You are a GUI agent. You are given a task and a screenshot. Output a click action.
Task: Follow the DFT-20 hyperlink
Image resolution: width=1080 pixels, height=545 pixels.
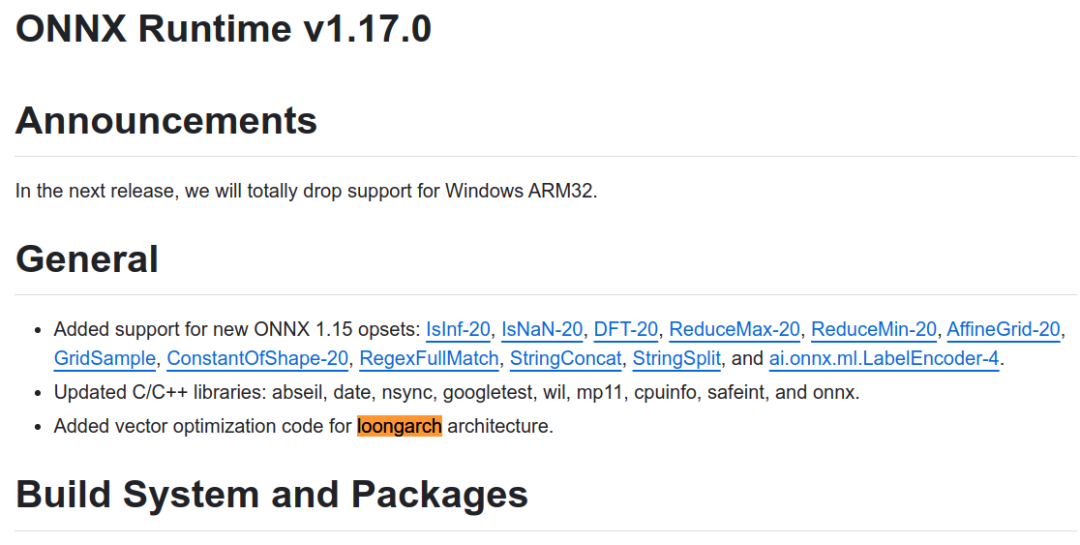[625, 329]
